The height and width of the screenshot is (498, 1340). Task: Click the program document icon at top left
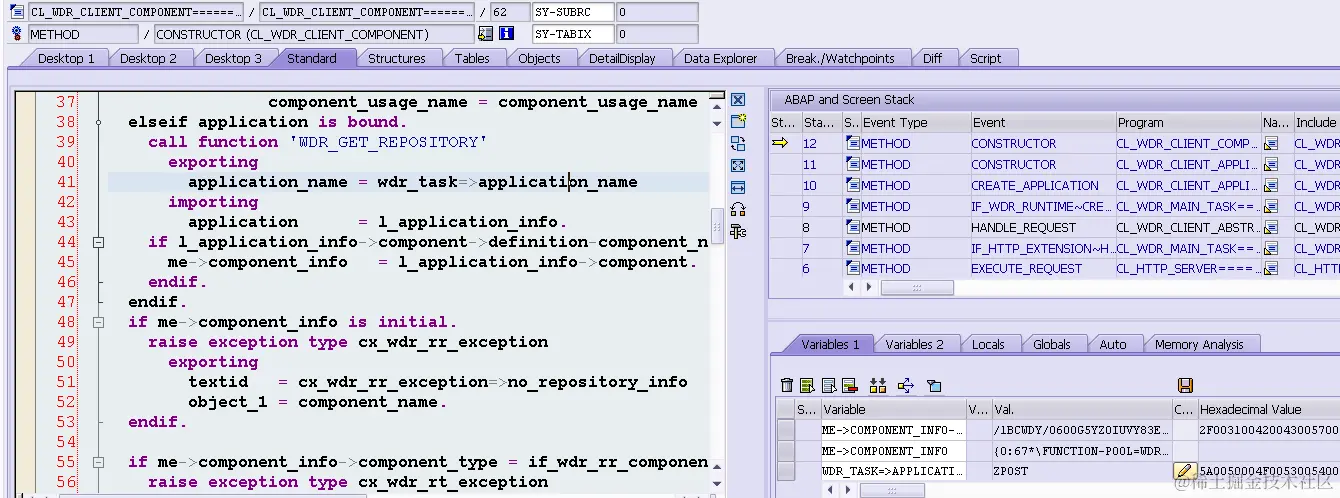click(x=17, y=12)
